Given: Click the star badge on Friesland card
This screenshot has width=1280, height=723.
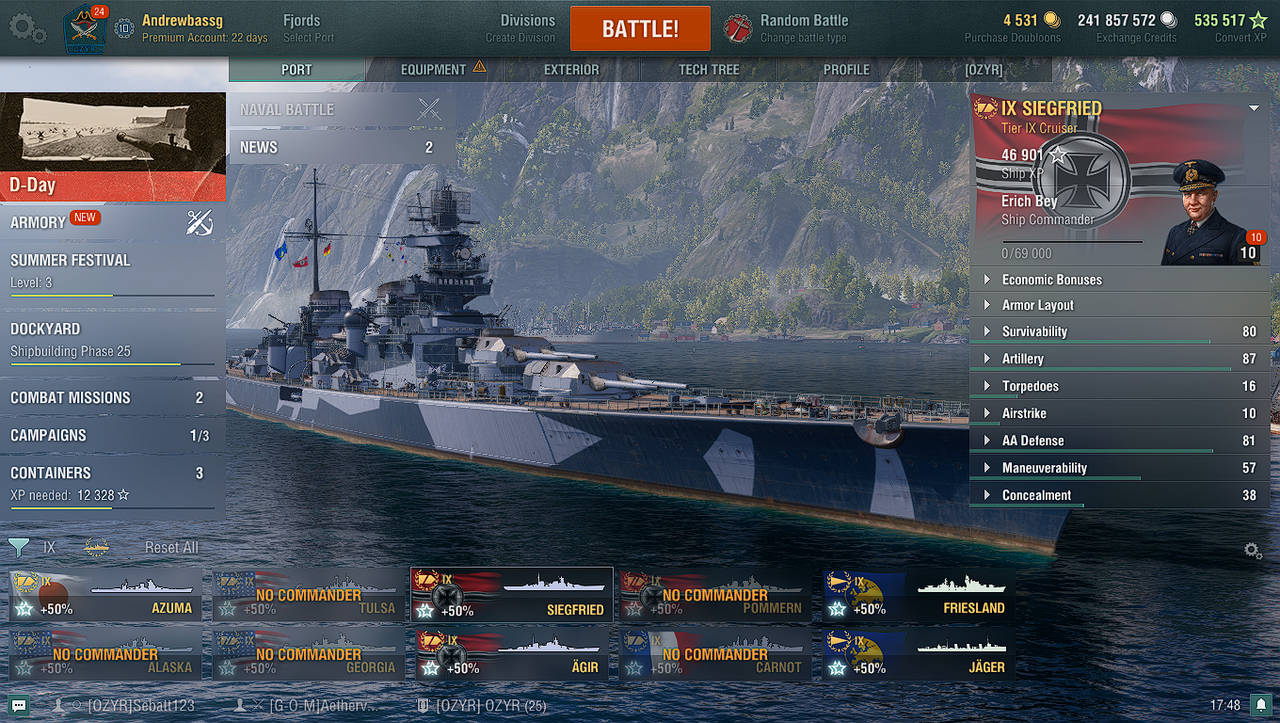Looking at the screenshot, I should tap(838, 608).
